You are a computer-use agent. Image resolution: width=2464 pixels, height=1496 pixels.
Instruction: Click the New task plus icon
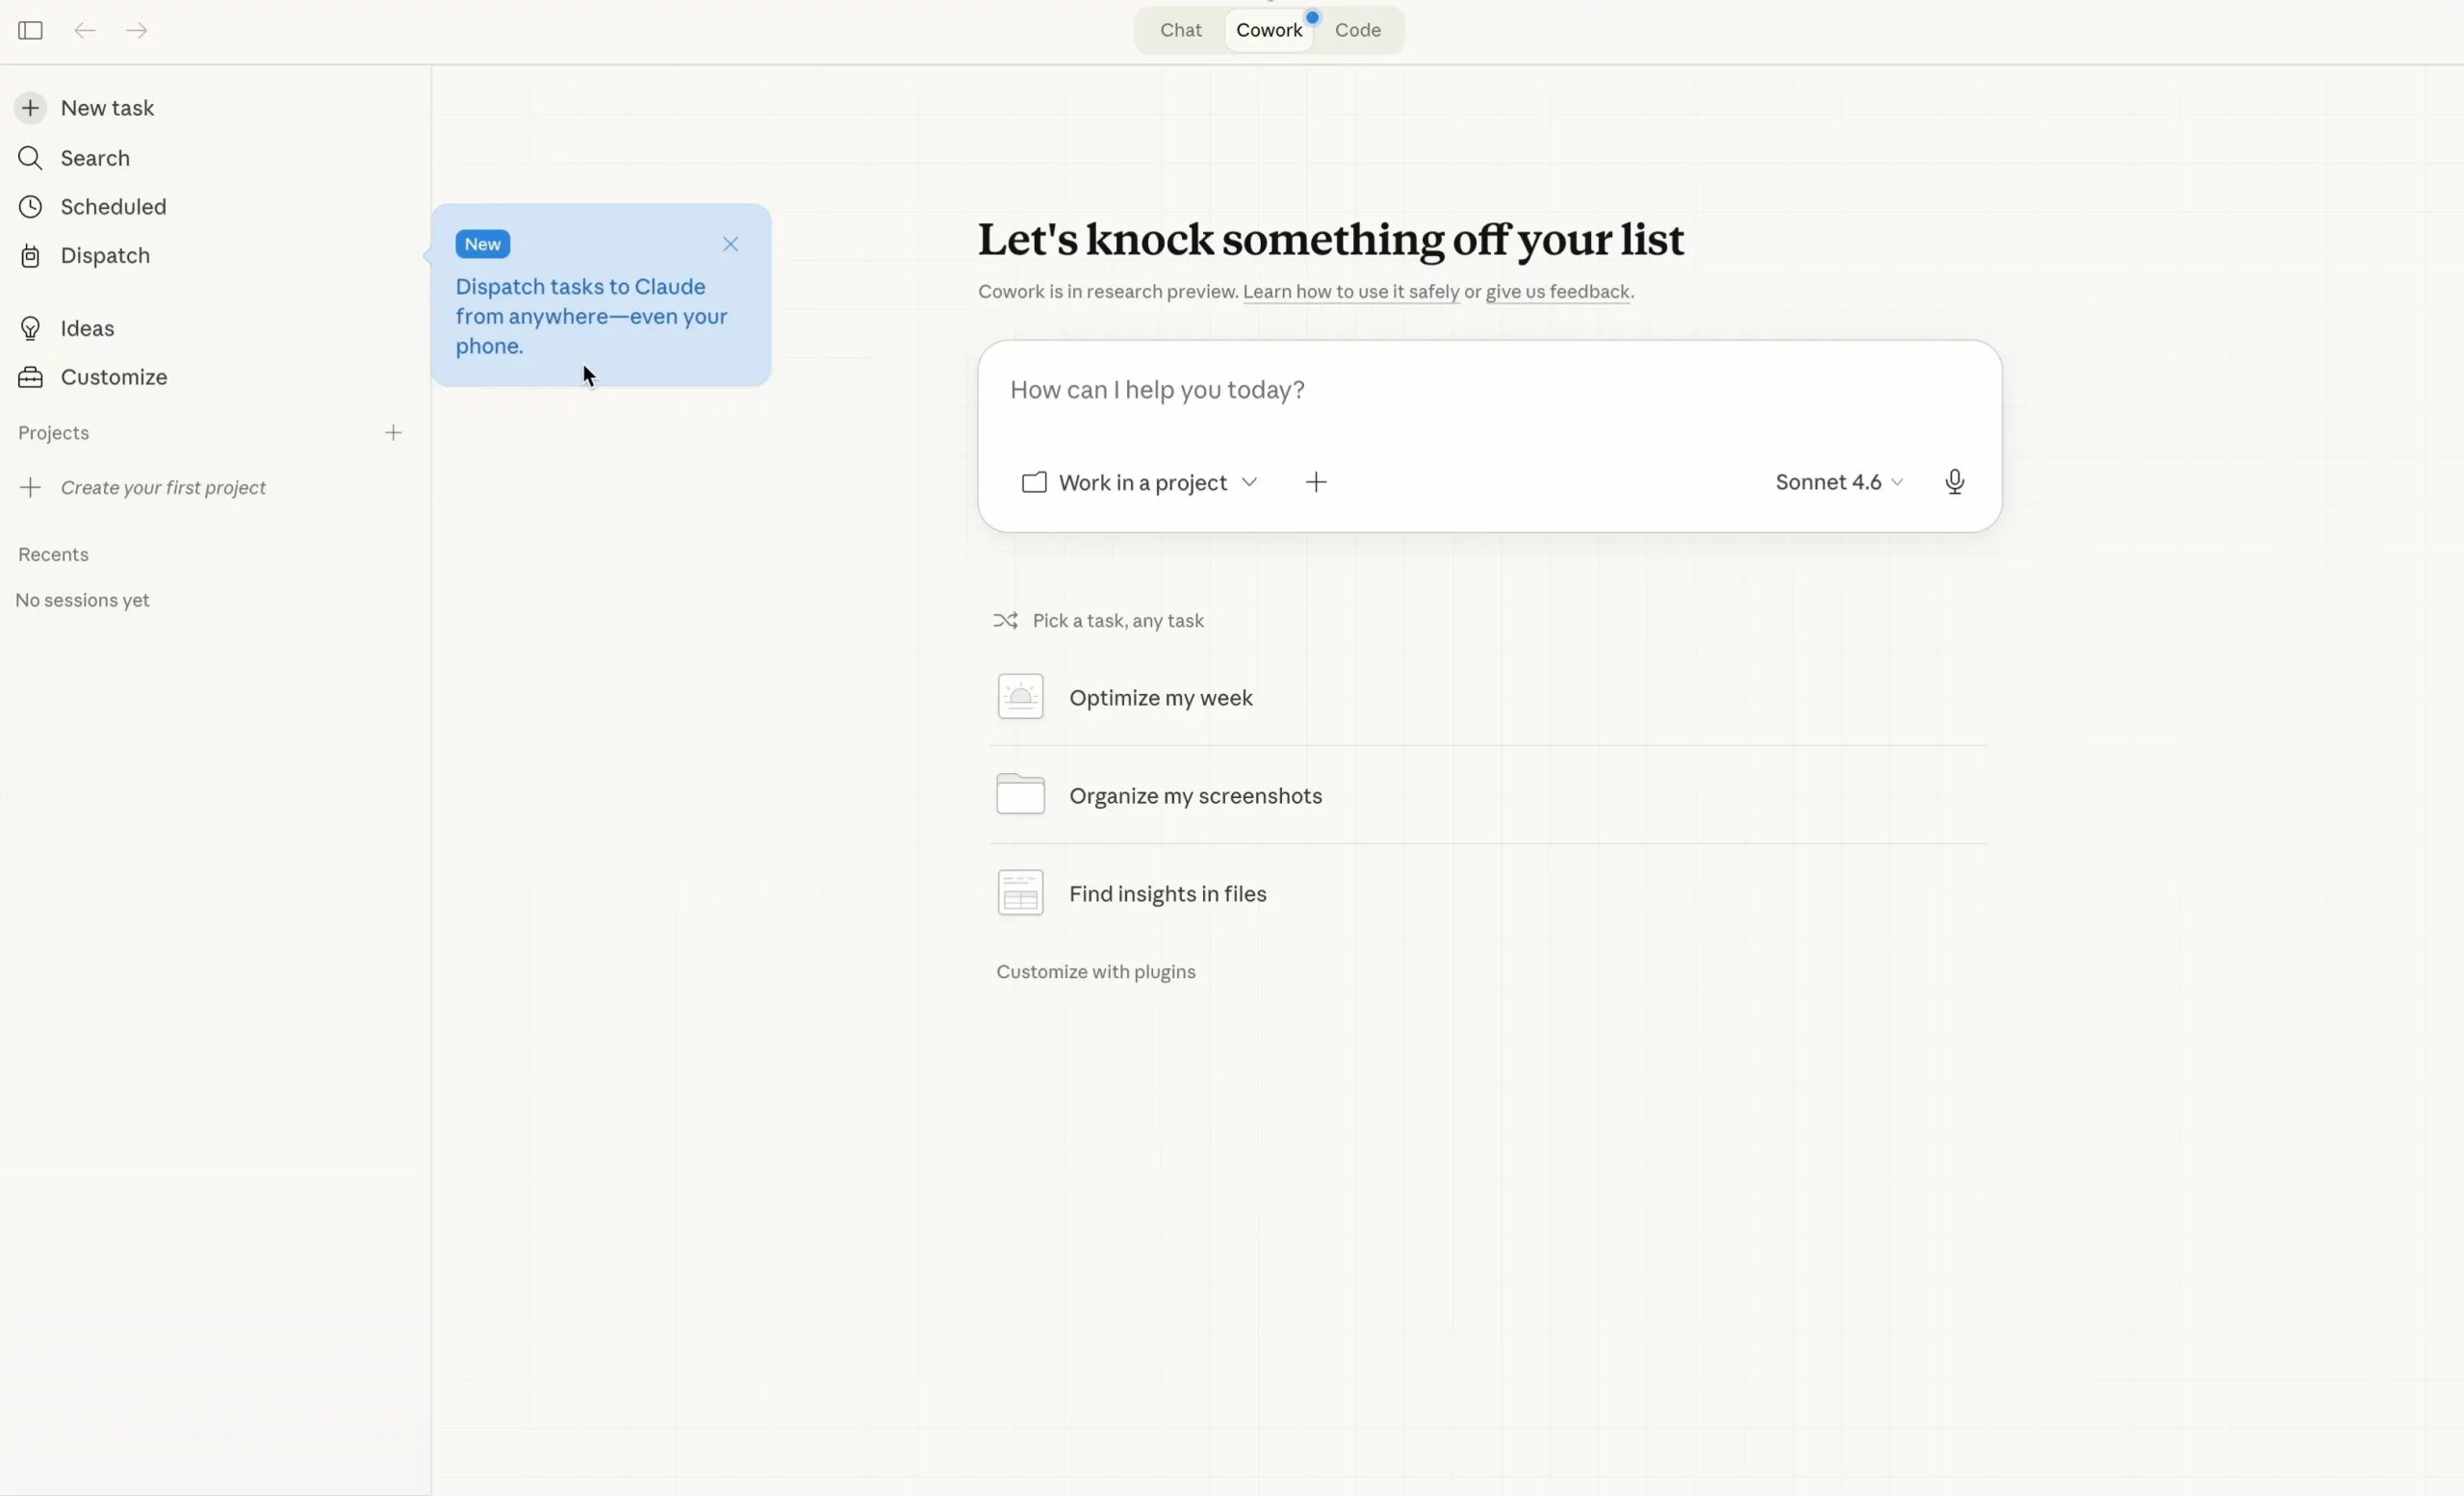point(31,108)
